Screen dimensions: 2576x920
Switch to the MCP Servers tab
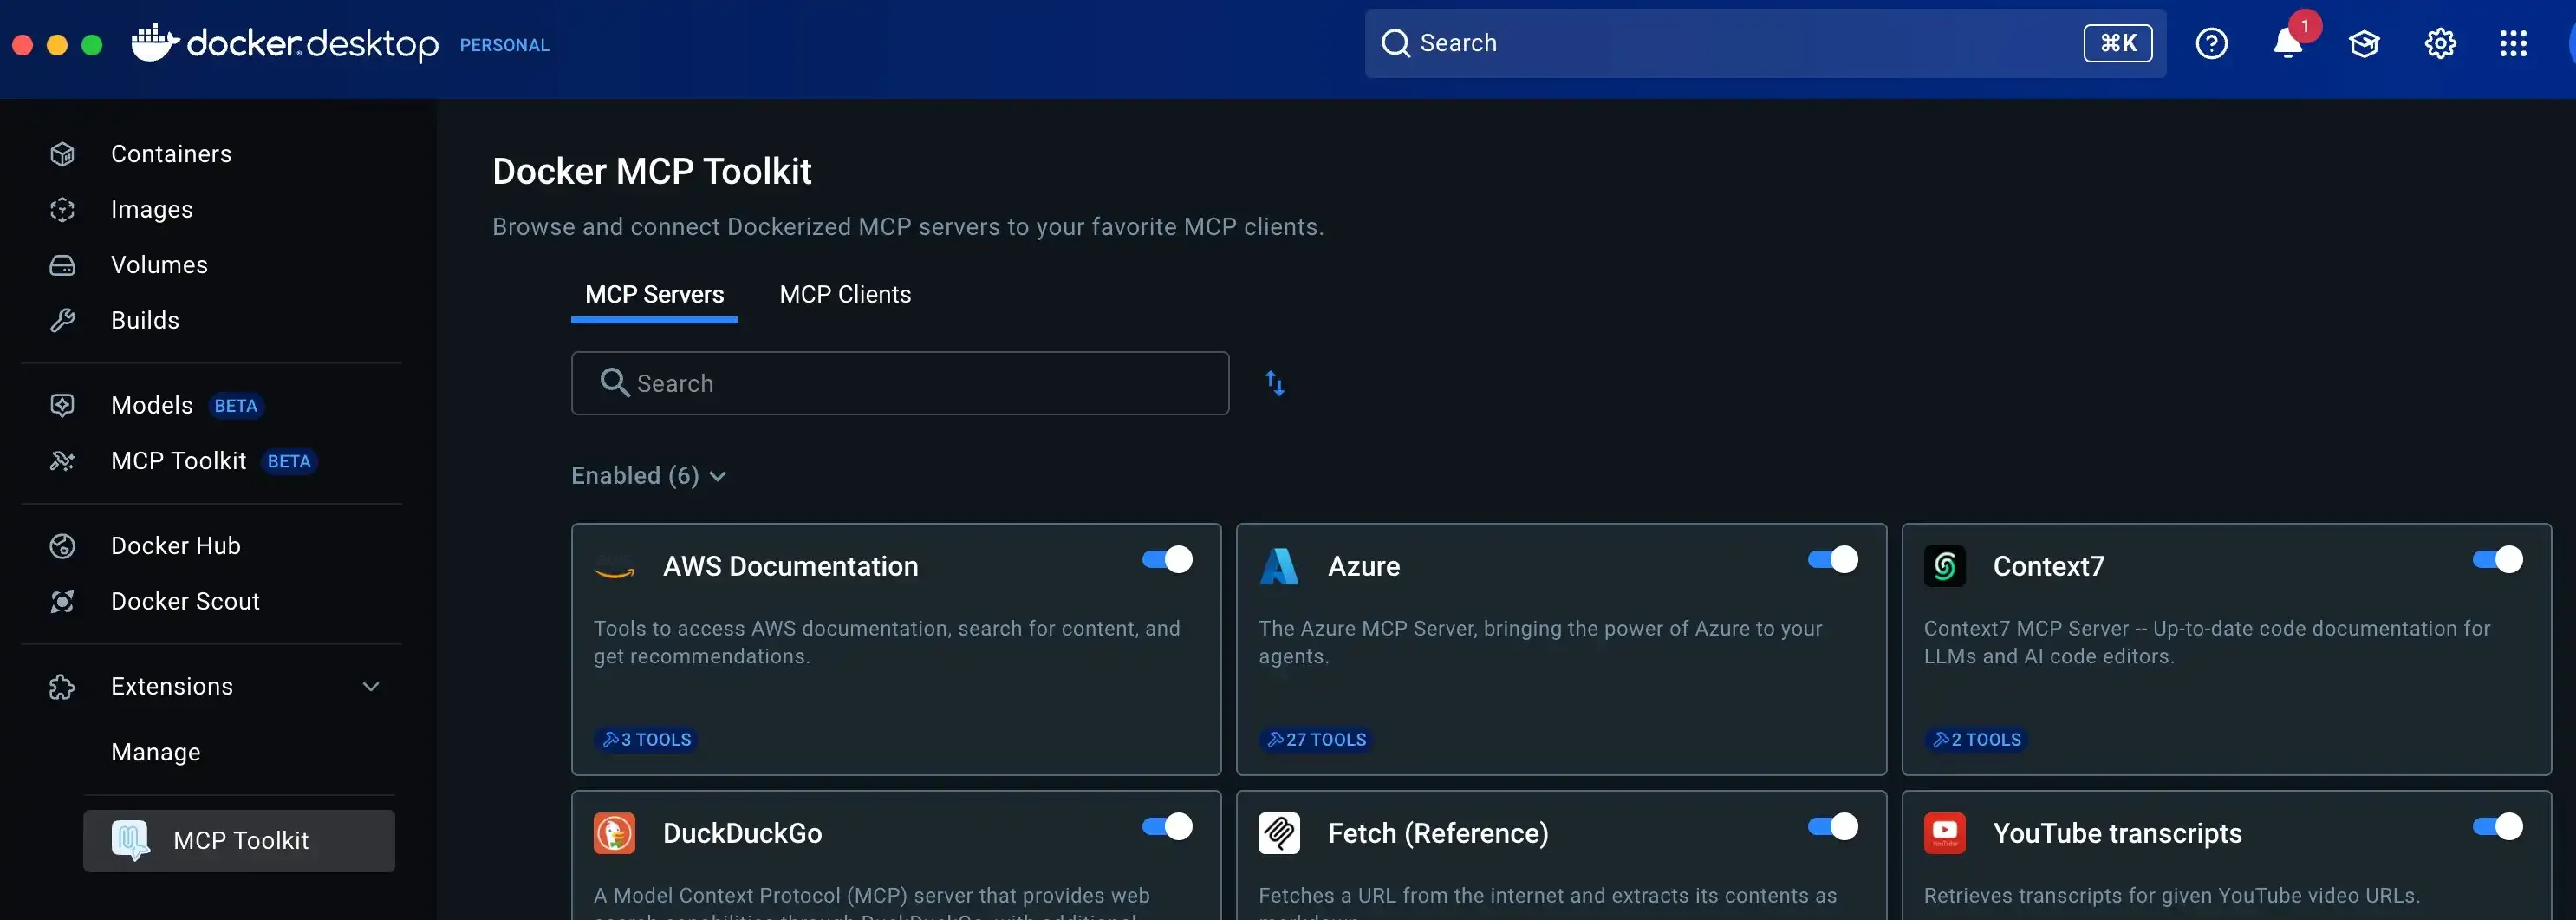(x=654, y=295)
